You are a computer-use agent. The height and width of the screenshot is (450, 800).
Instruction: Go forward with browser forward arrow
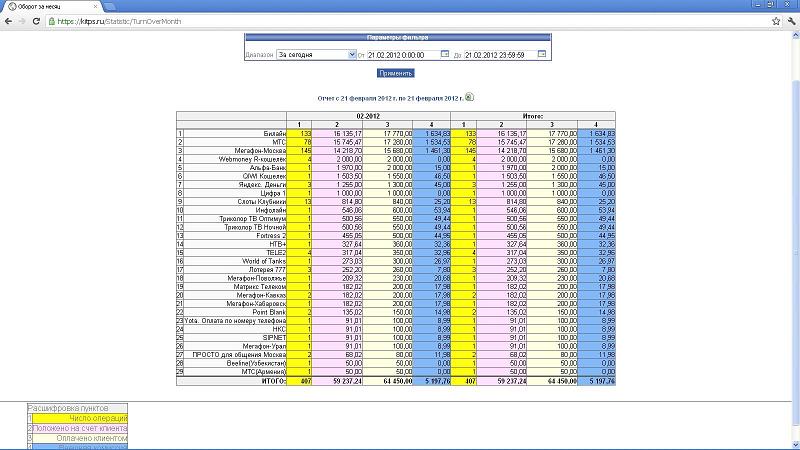tap(22, 21)
